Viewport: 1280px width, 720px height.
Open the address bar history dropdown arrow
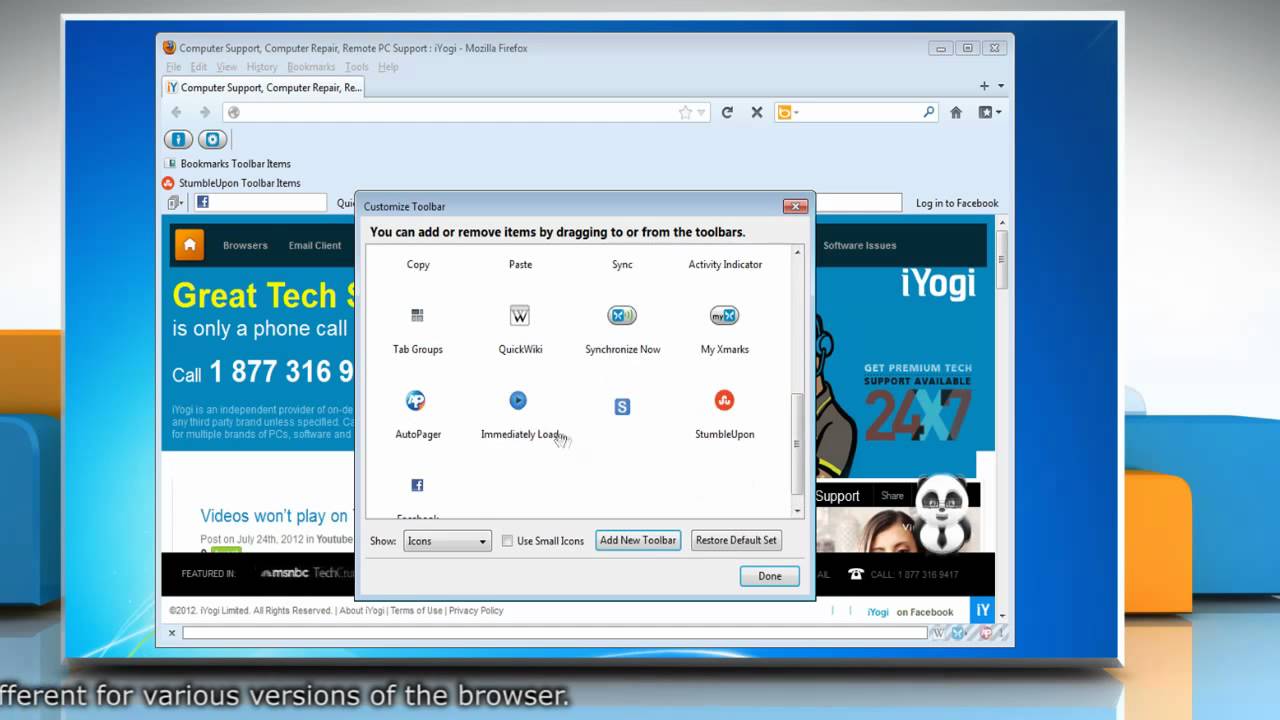[702, 113]
